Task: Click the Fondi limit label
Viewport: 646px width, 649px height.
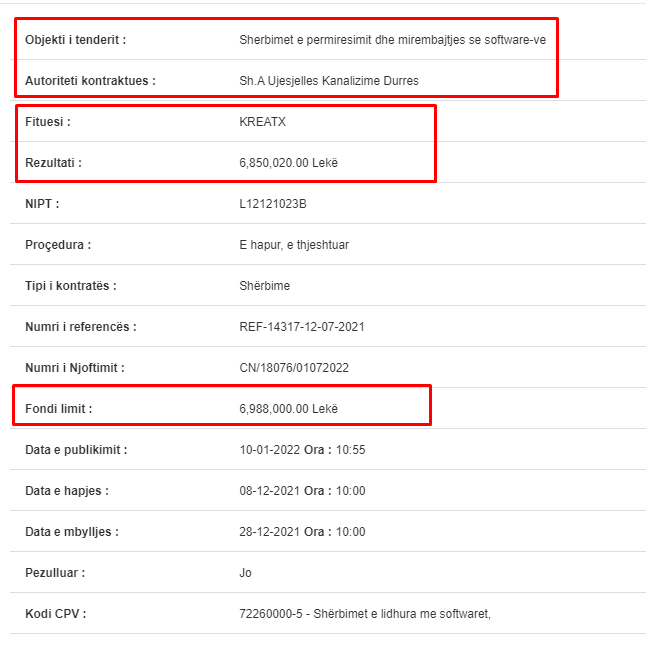Action: pos(58,409)
